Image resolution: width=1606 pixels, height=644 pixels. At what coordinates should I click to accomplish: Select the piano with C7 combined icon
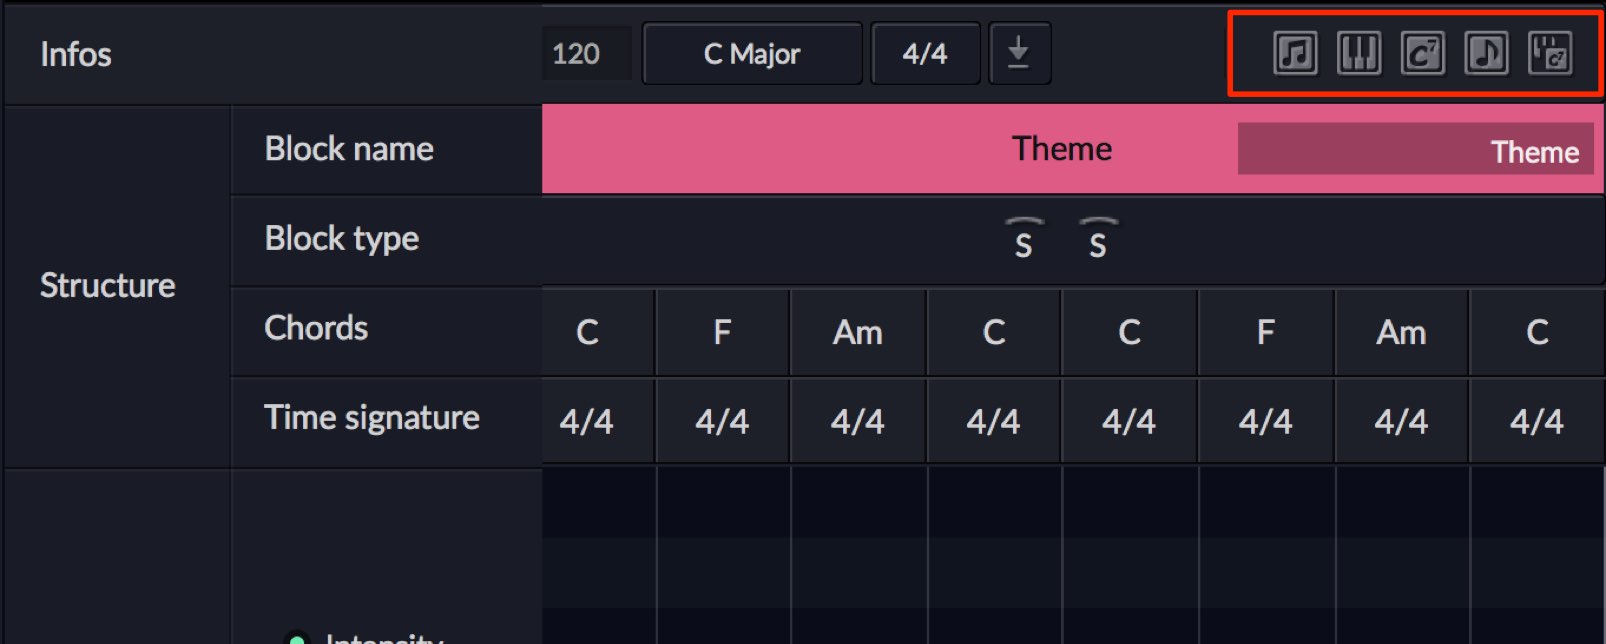tap(1550, 54)
